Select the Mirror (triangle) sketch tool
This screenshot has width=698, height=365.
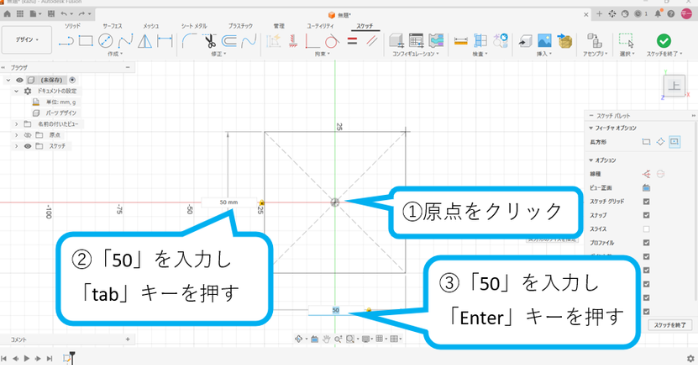(145, 41)
